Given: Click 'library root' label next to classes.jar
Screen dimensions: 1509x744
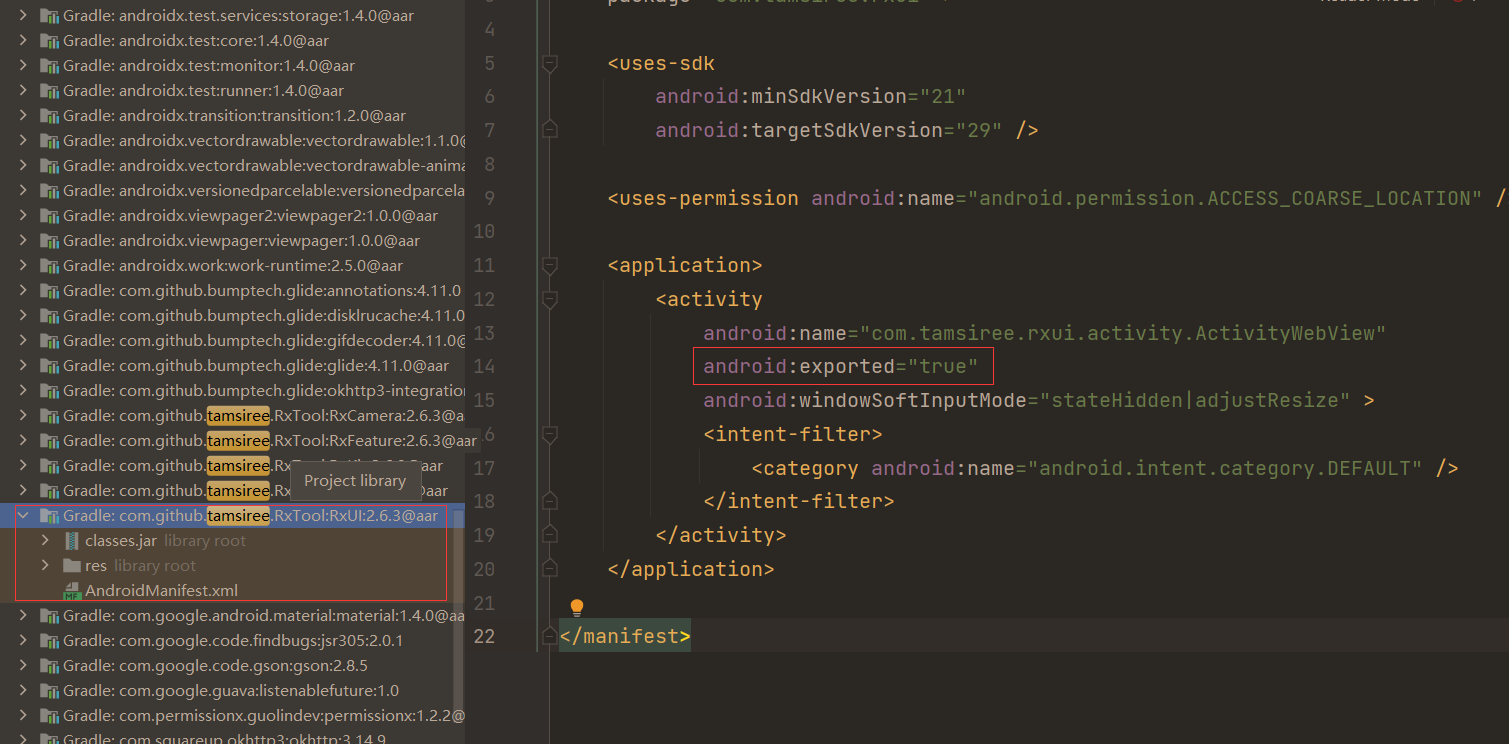Looking at the screenshot, I should (x=205, y=541).
